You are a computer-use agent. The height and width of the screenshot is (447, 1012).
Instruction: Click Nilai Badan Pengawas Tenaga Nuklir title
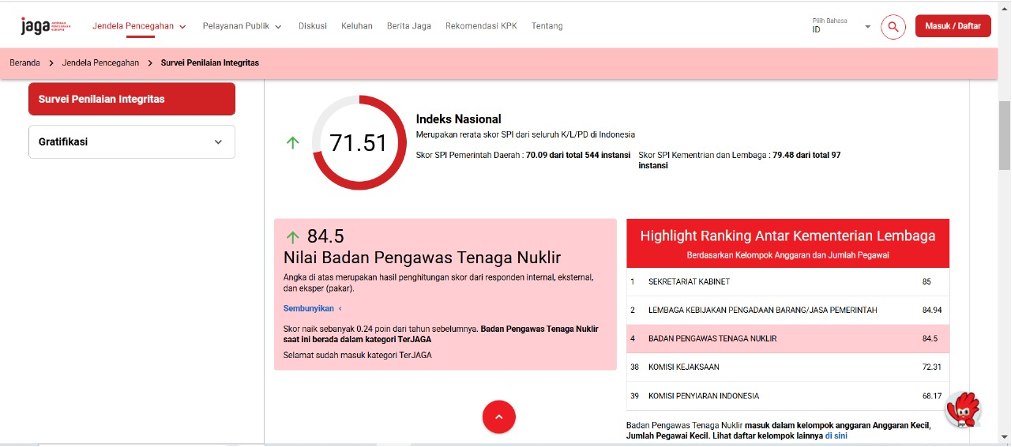pos(422,257)
